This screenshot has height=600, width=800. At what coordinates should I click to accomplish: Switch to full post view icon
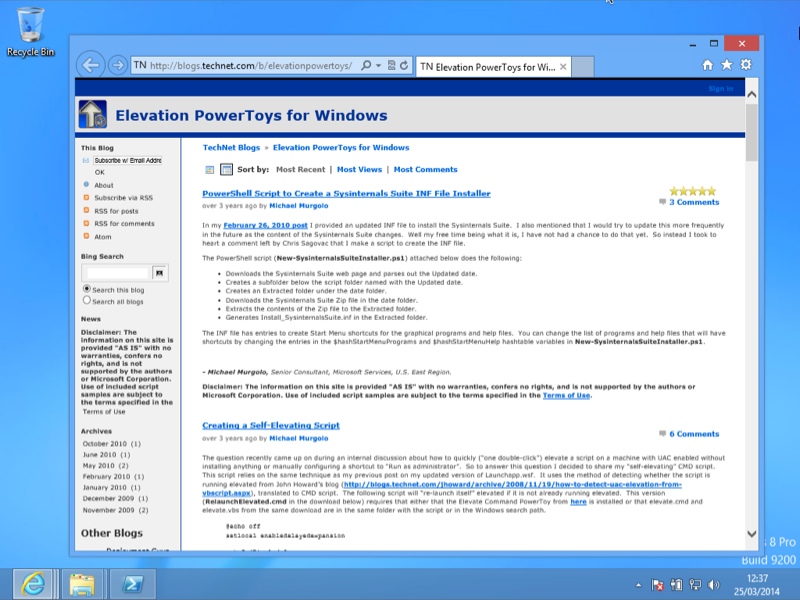[x=226, y=169]
